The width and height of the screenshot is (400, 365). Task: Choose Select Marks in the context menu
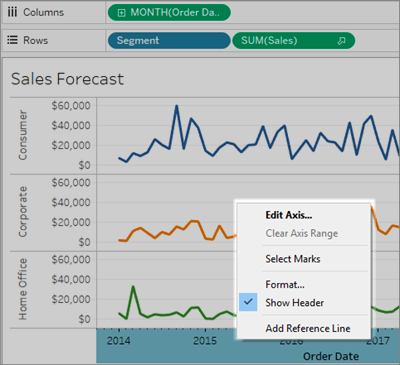[x=293, y=259]
